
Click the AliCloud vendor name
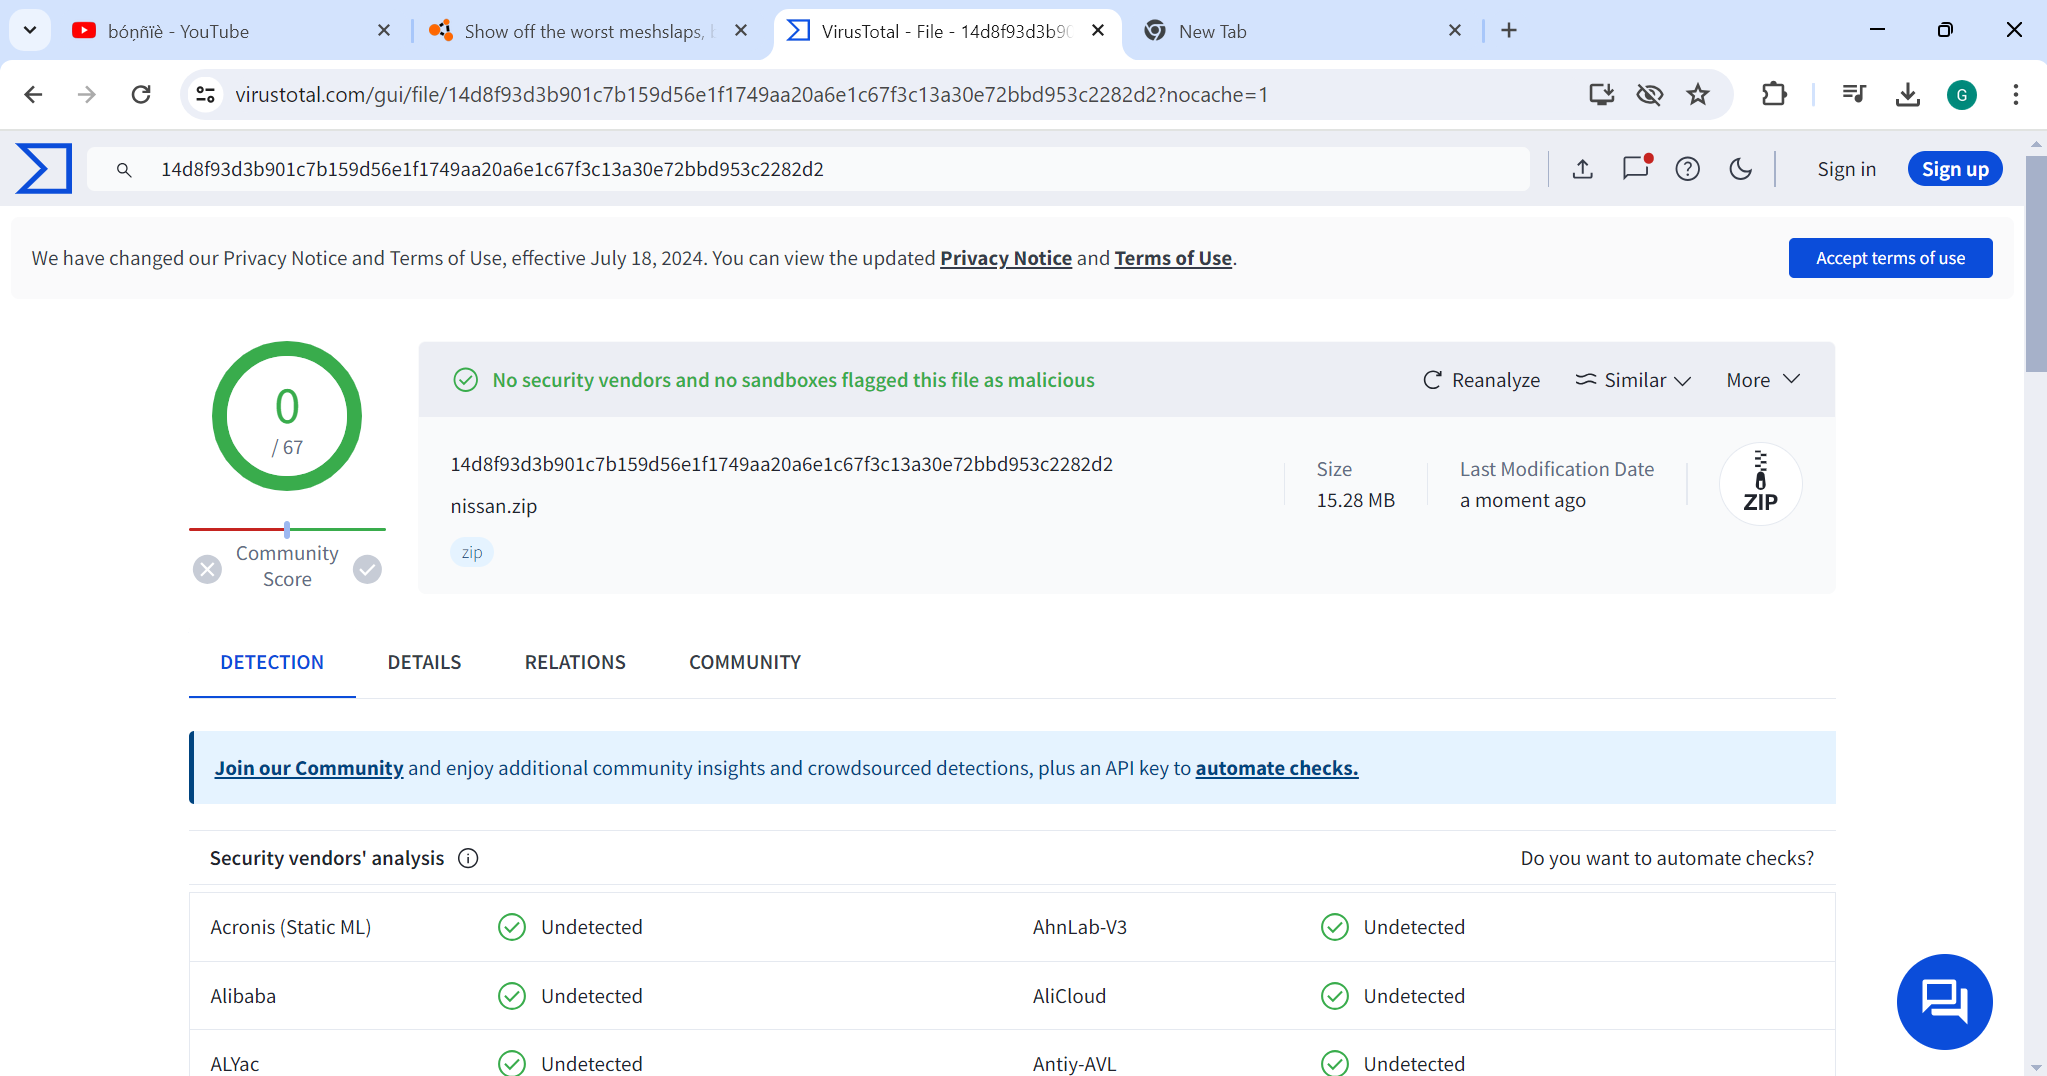pyautogui.click(x=1069, y=996)
